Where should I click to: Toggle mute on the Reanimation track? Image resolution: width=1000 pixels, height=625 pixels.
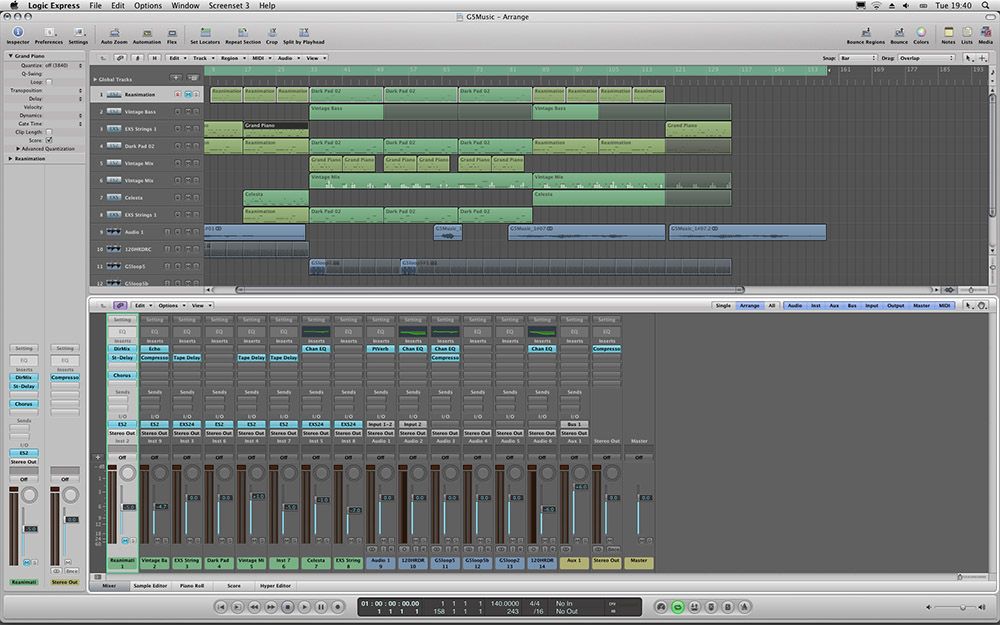pyautogui.click(x=188, y=94)
